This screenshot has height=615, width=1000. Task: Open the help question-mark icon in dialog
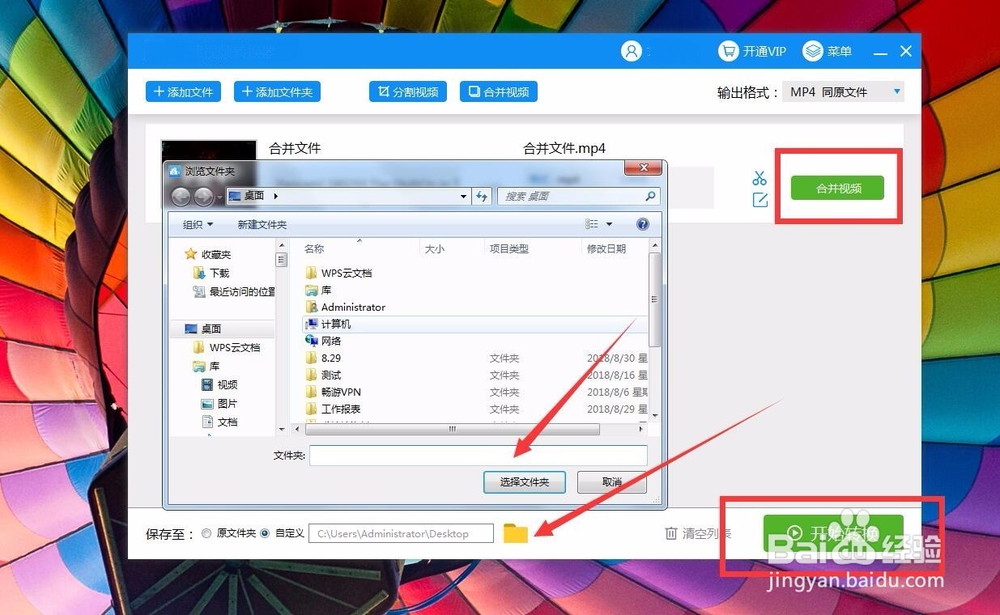pos(640,224)
